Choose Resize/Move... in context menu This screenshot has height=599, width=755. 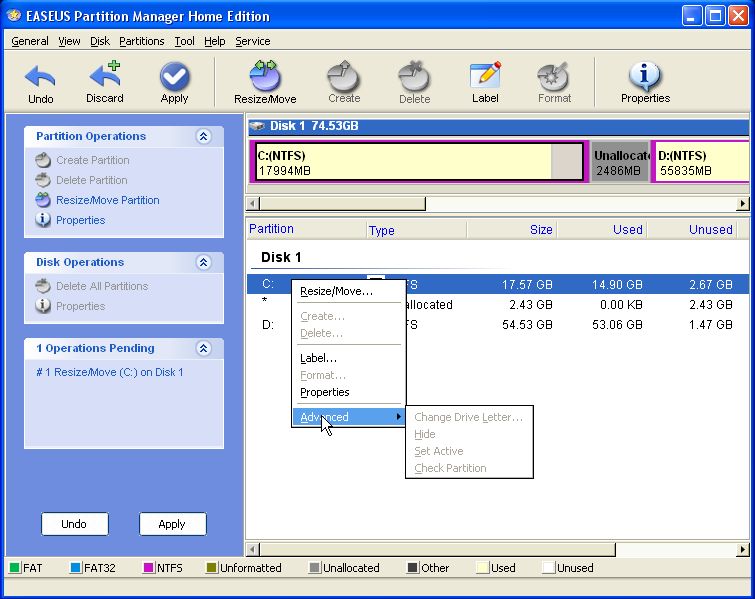pyautogui.click(x=349, y=291)
